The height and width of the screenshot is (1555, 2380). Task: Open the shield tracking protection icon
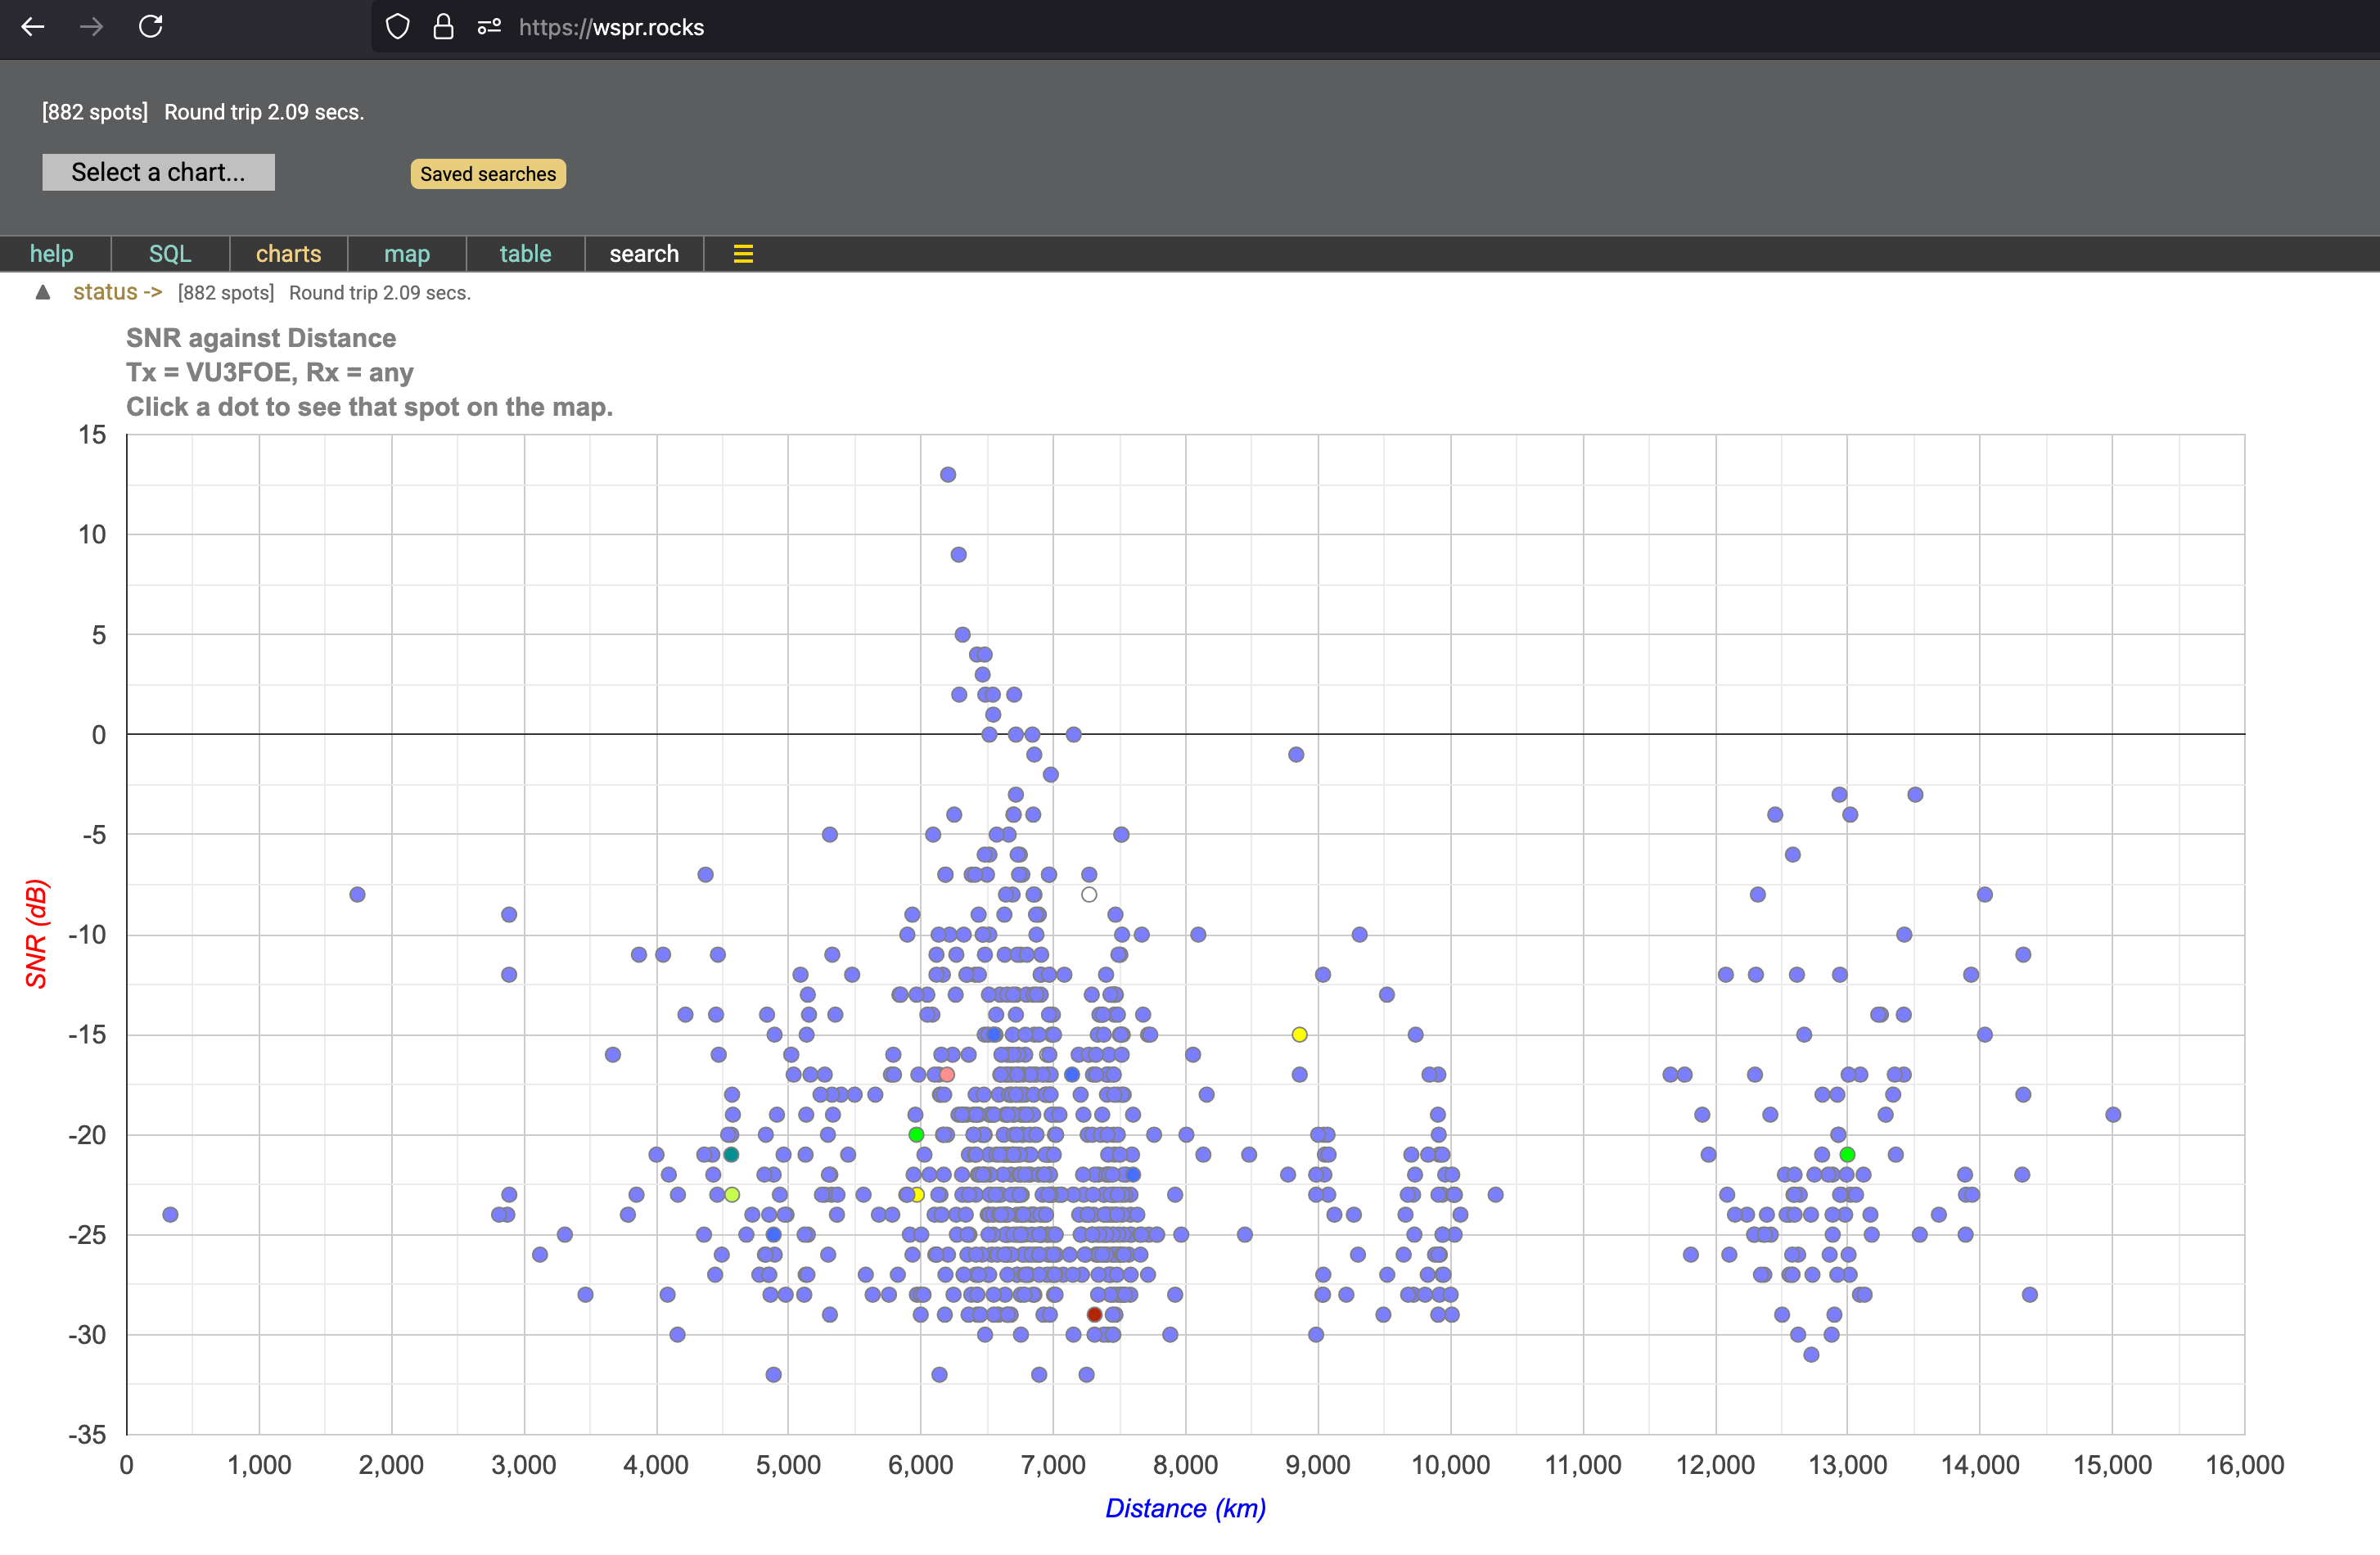[398, 27]
